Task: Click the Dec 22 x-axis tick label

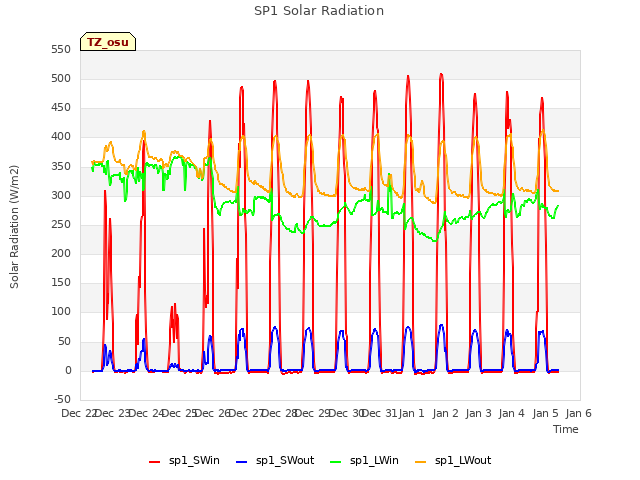Action: point(79,413)
